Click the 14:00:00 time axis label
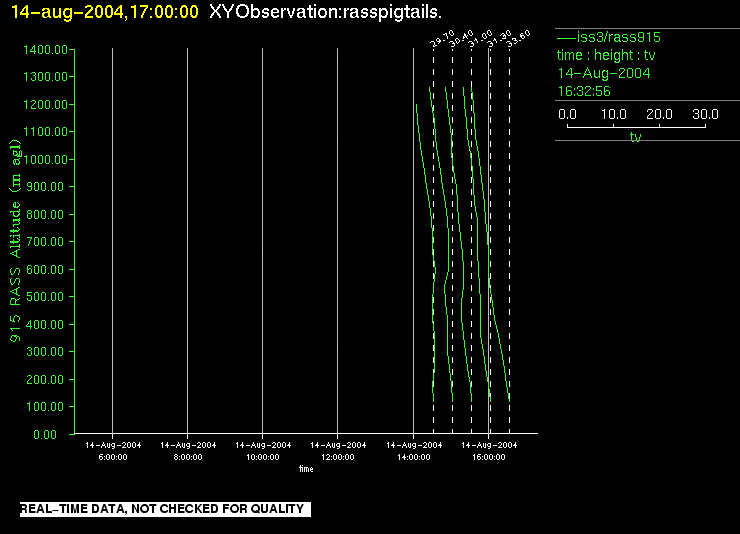The image size is (740, 534). coord(414,457)
